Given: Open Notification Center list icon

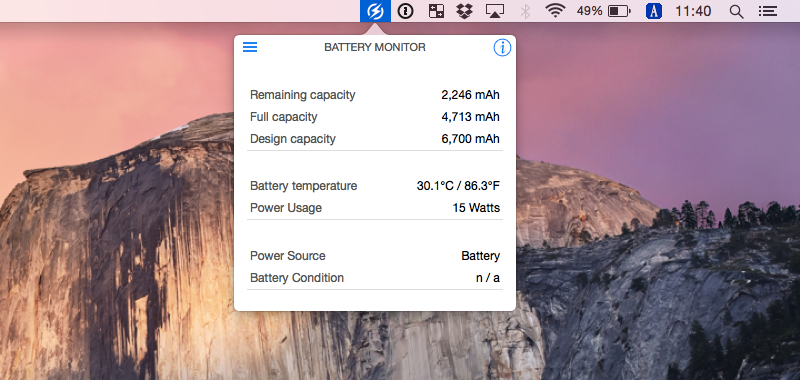Looking at the screenshot, I should (x=768, y=11).
